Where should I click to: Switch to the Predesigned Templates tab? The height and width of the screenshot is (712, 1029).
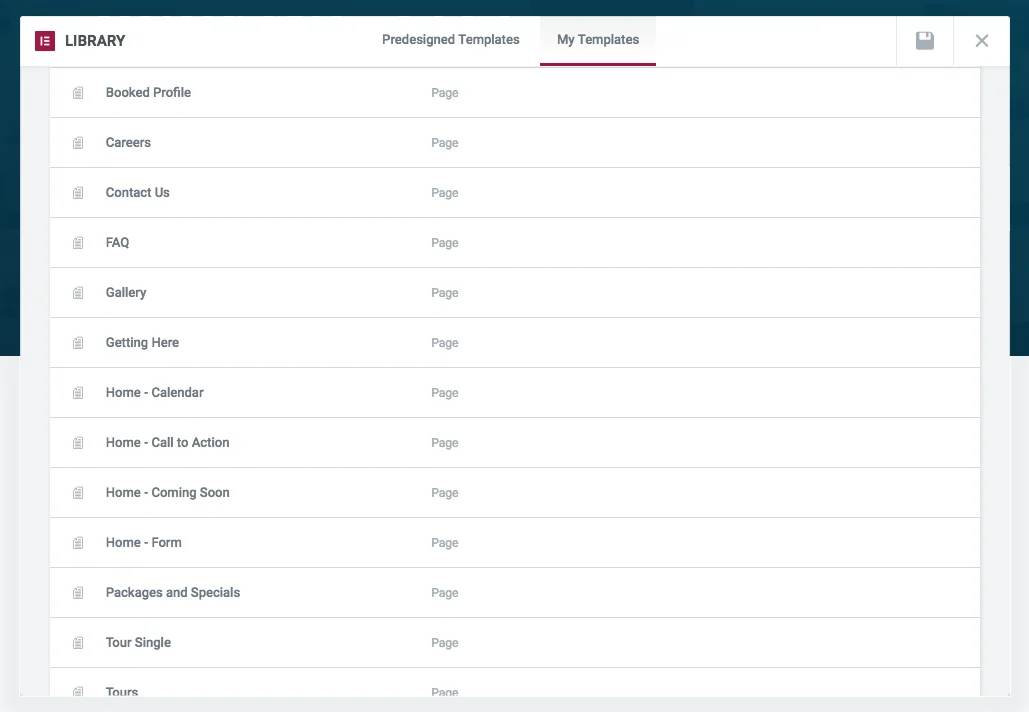coord(450,40)
